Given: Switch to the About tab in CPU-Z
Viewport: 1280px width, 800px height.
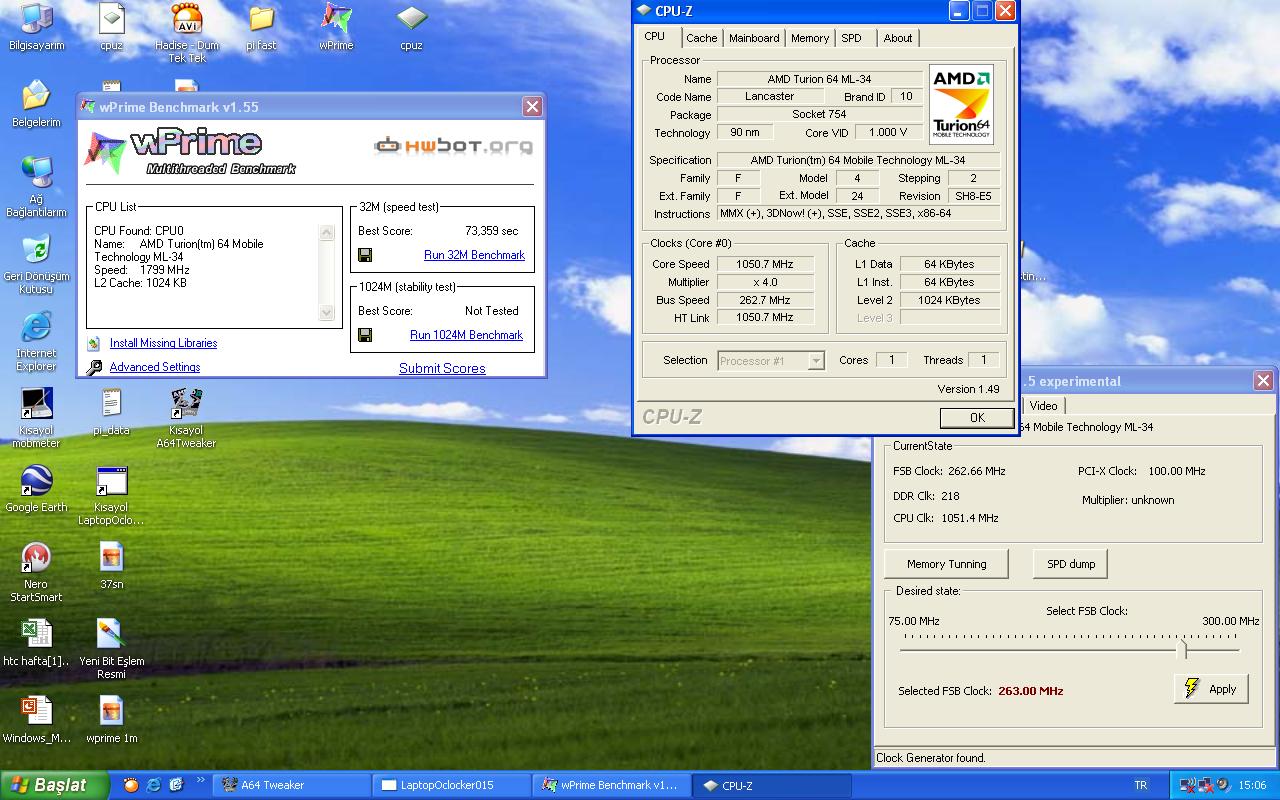Looking at the screenshot, I should (x=898, y=38).
